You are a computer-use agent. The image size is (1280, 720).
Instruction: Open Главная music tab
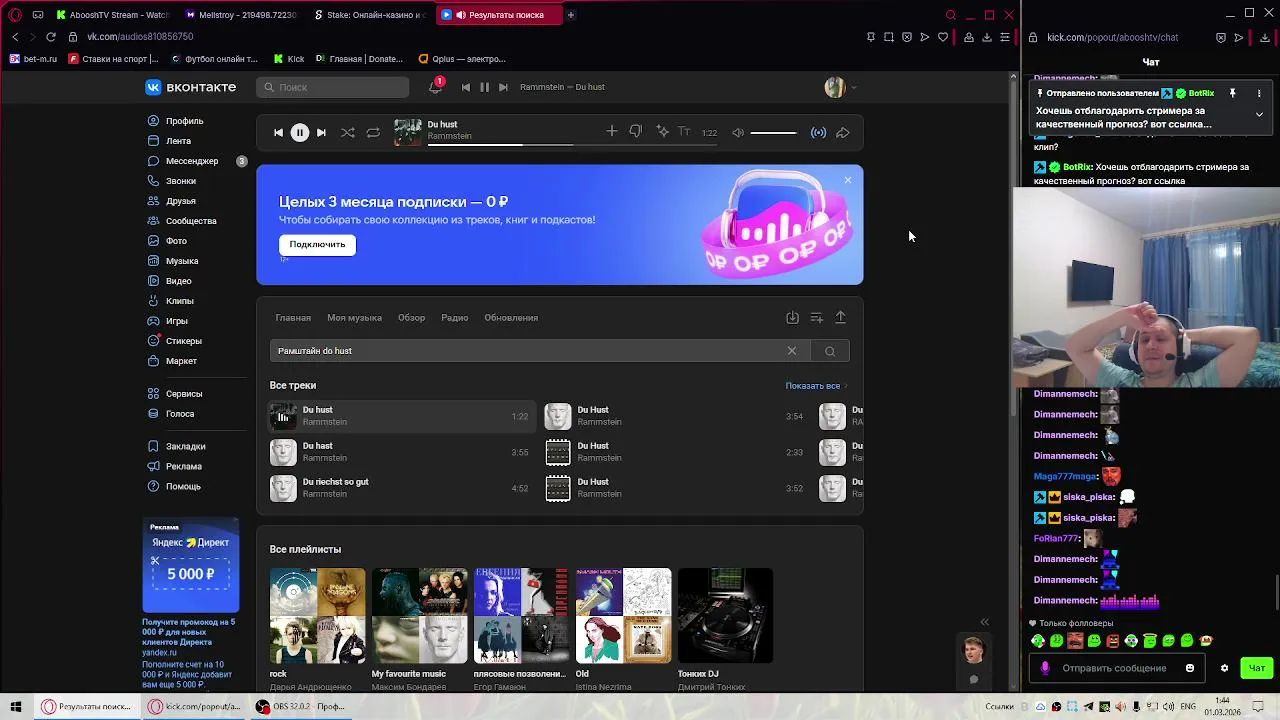(x=293, y=318)
